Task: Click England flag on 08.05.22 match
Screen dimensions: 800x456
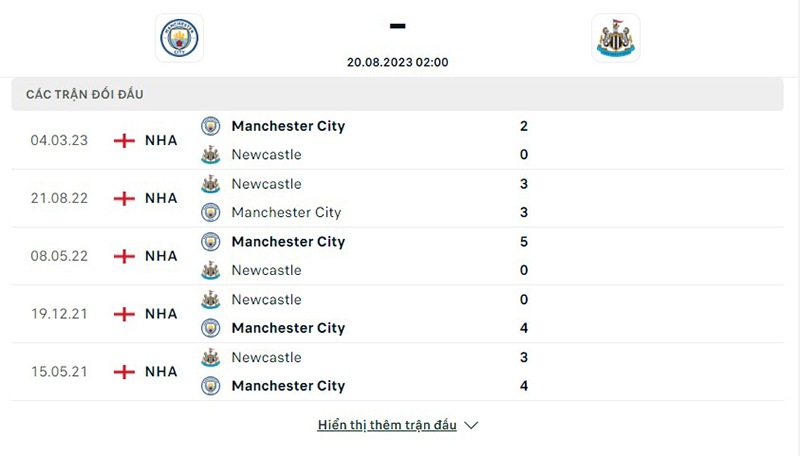Action: tap(124, 256)
